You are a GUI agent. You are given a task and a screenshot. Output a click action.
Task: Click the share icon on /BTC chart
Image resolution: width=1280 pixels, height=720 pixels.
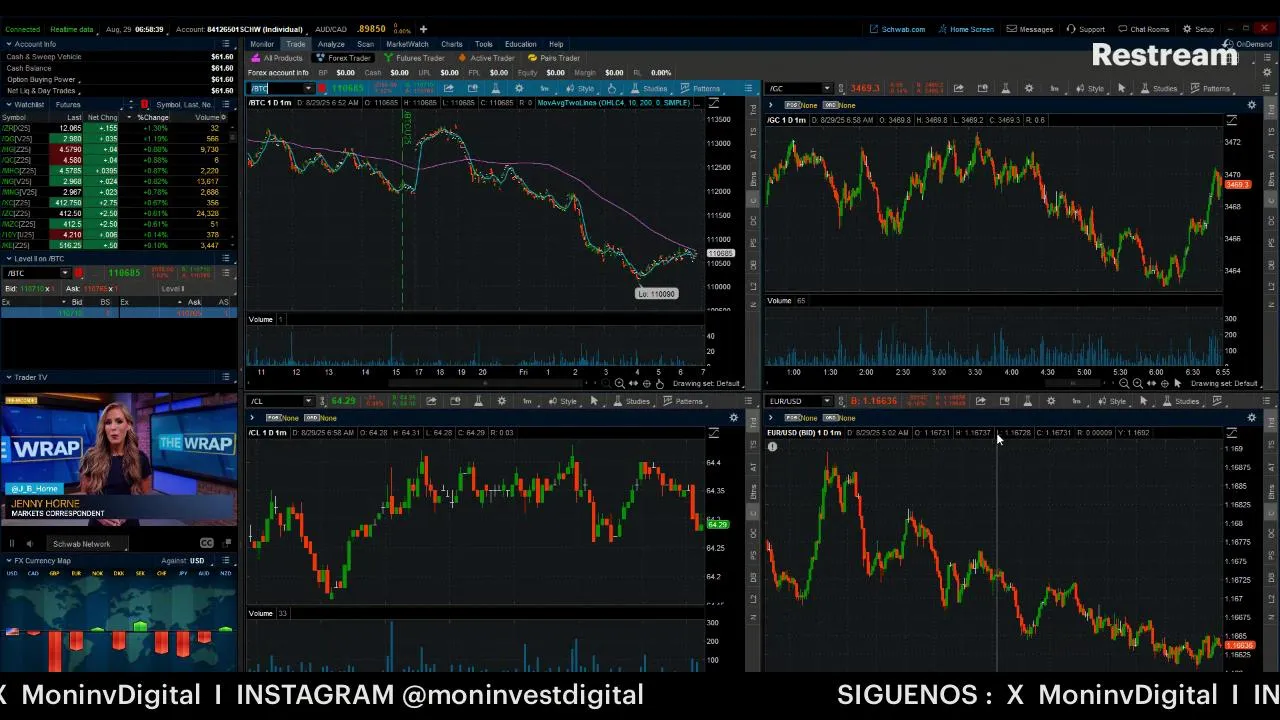tap(448, 89)
